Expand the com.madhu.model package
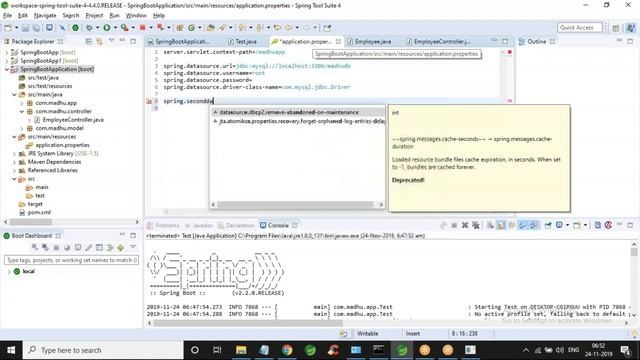The image size is (640, 360). (x=22, y=128)
